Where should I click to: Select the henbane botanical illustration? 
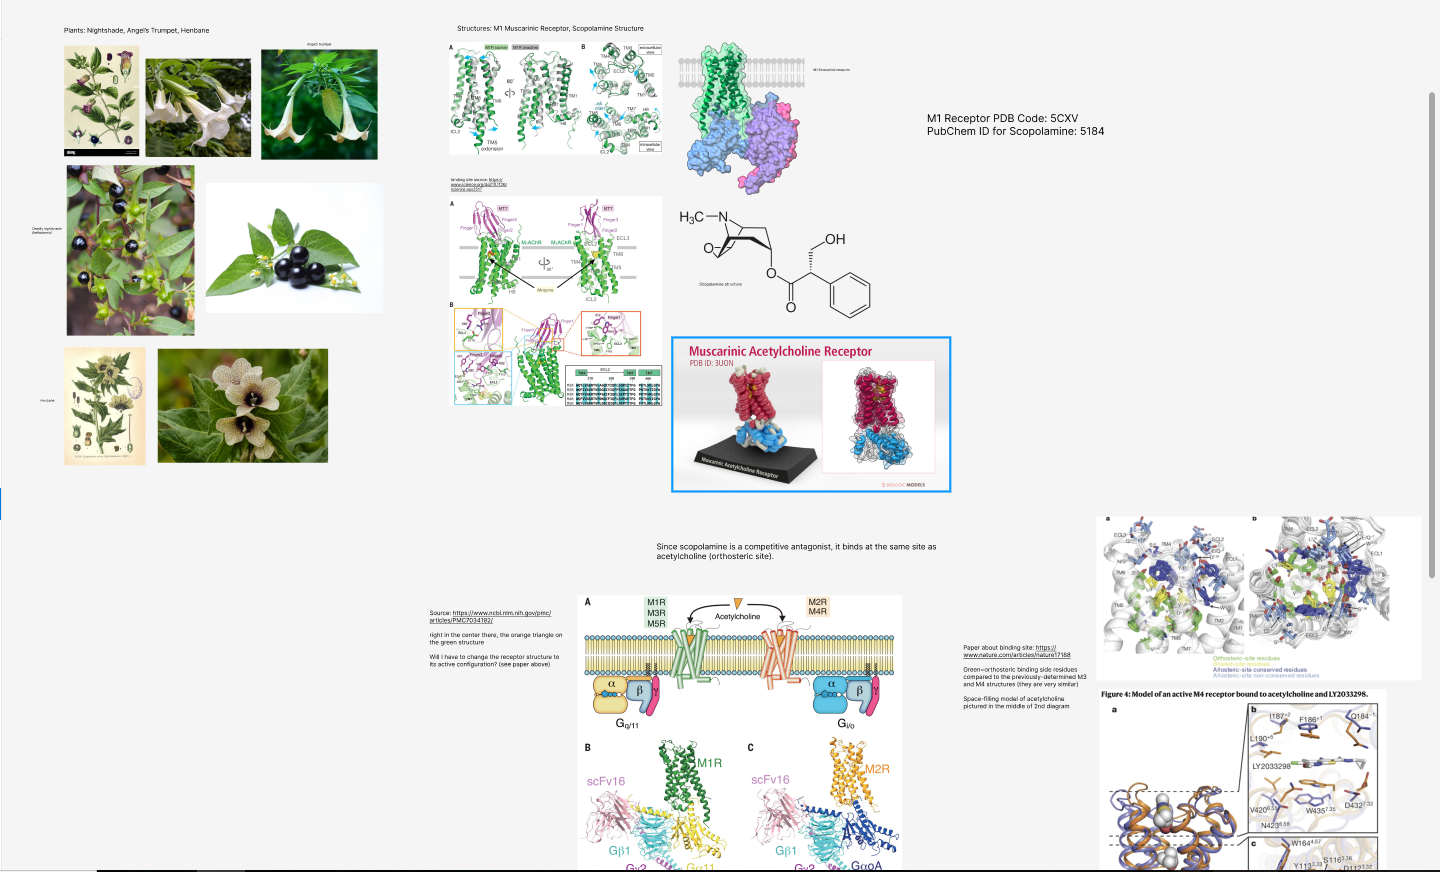105,406
